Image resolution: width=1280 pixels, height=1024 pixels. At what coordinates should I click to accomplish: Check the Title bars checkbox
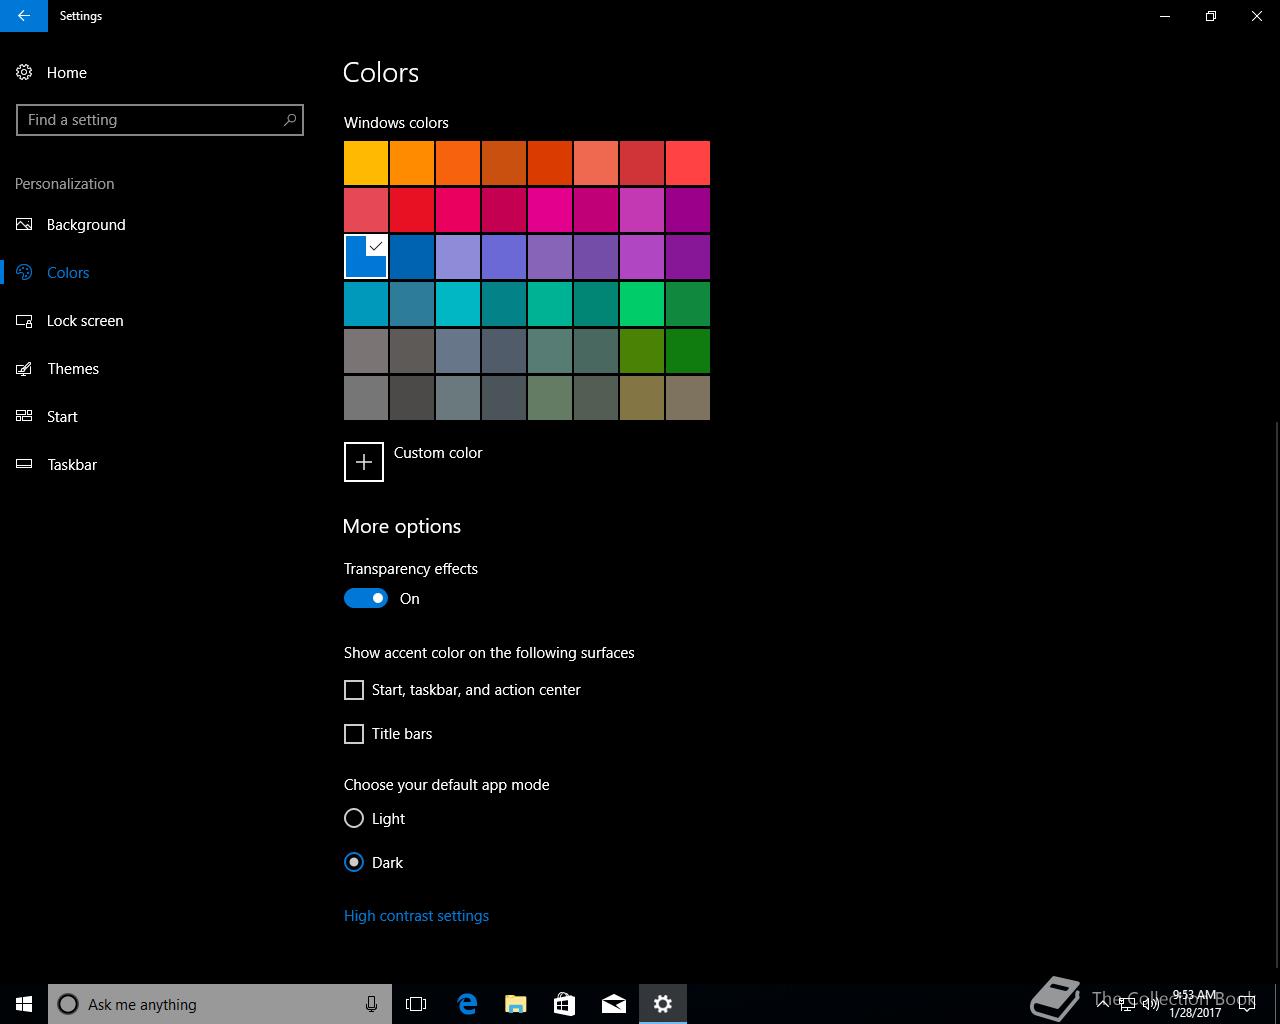pos(354,734)
